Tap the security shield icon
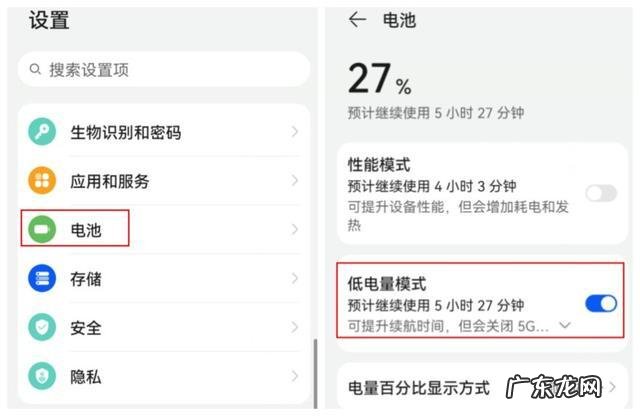The height and width of the screenshot is (416, 640). (x=42, y=328)
